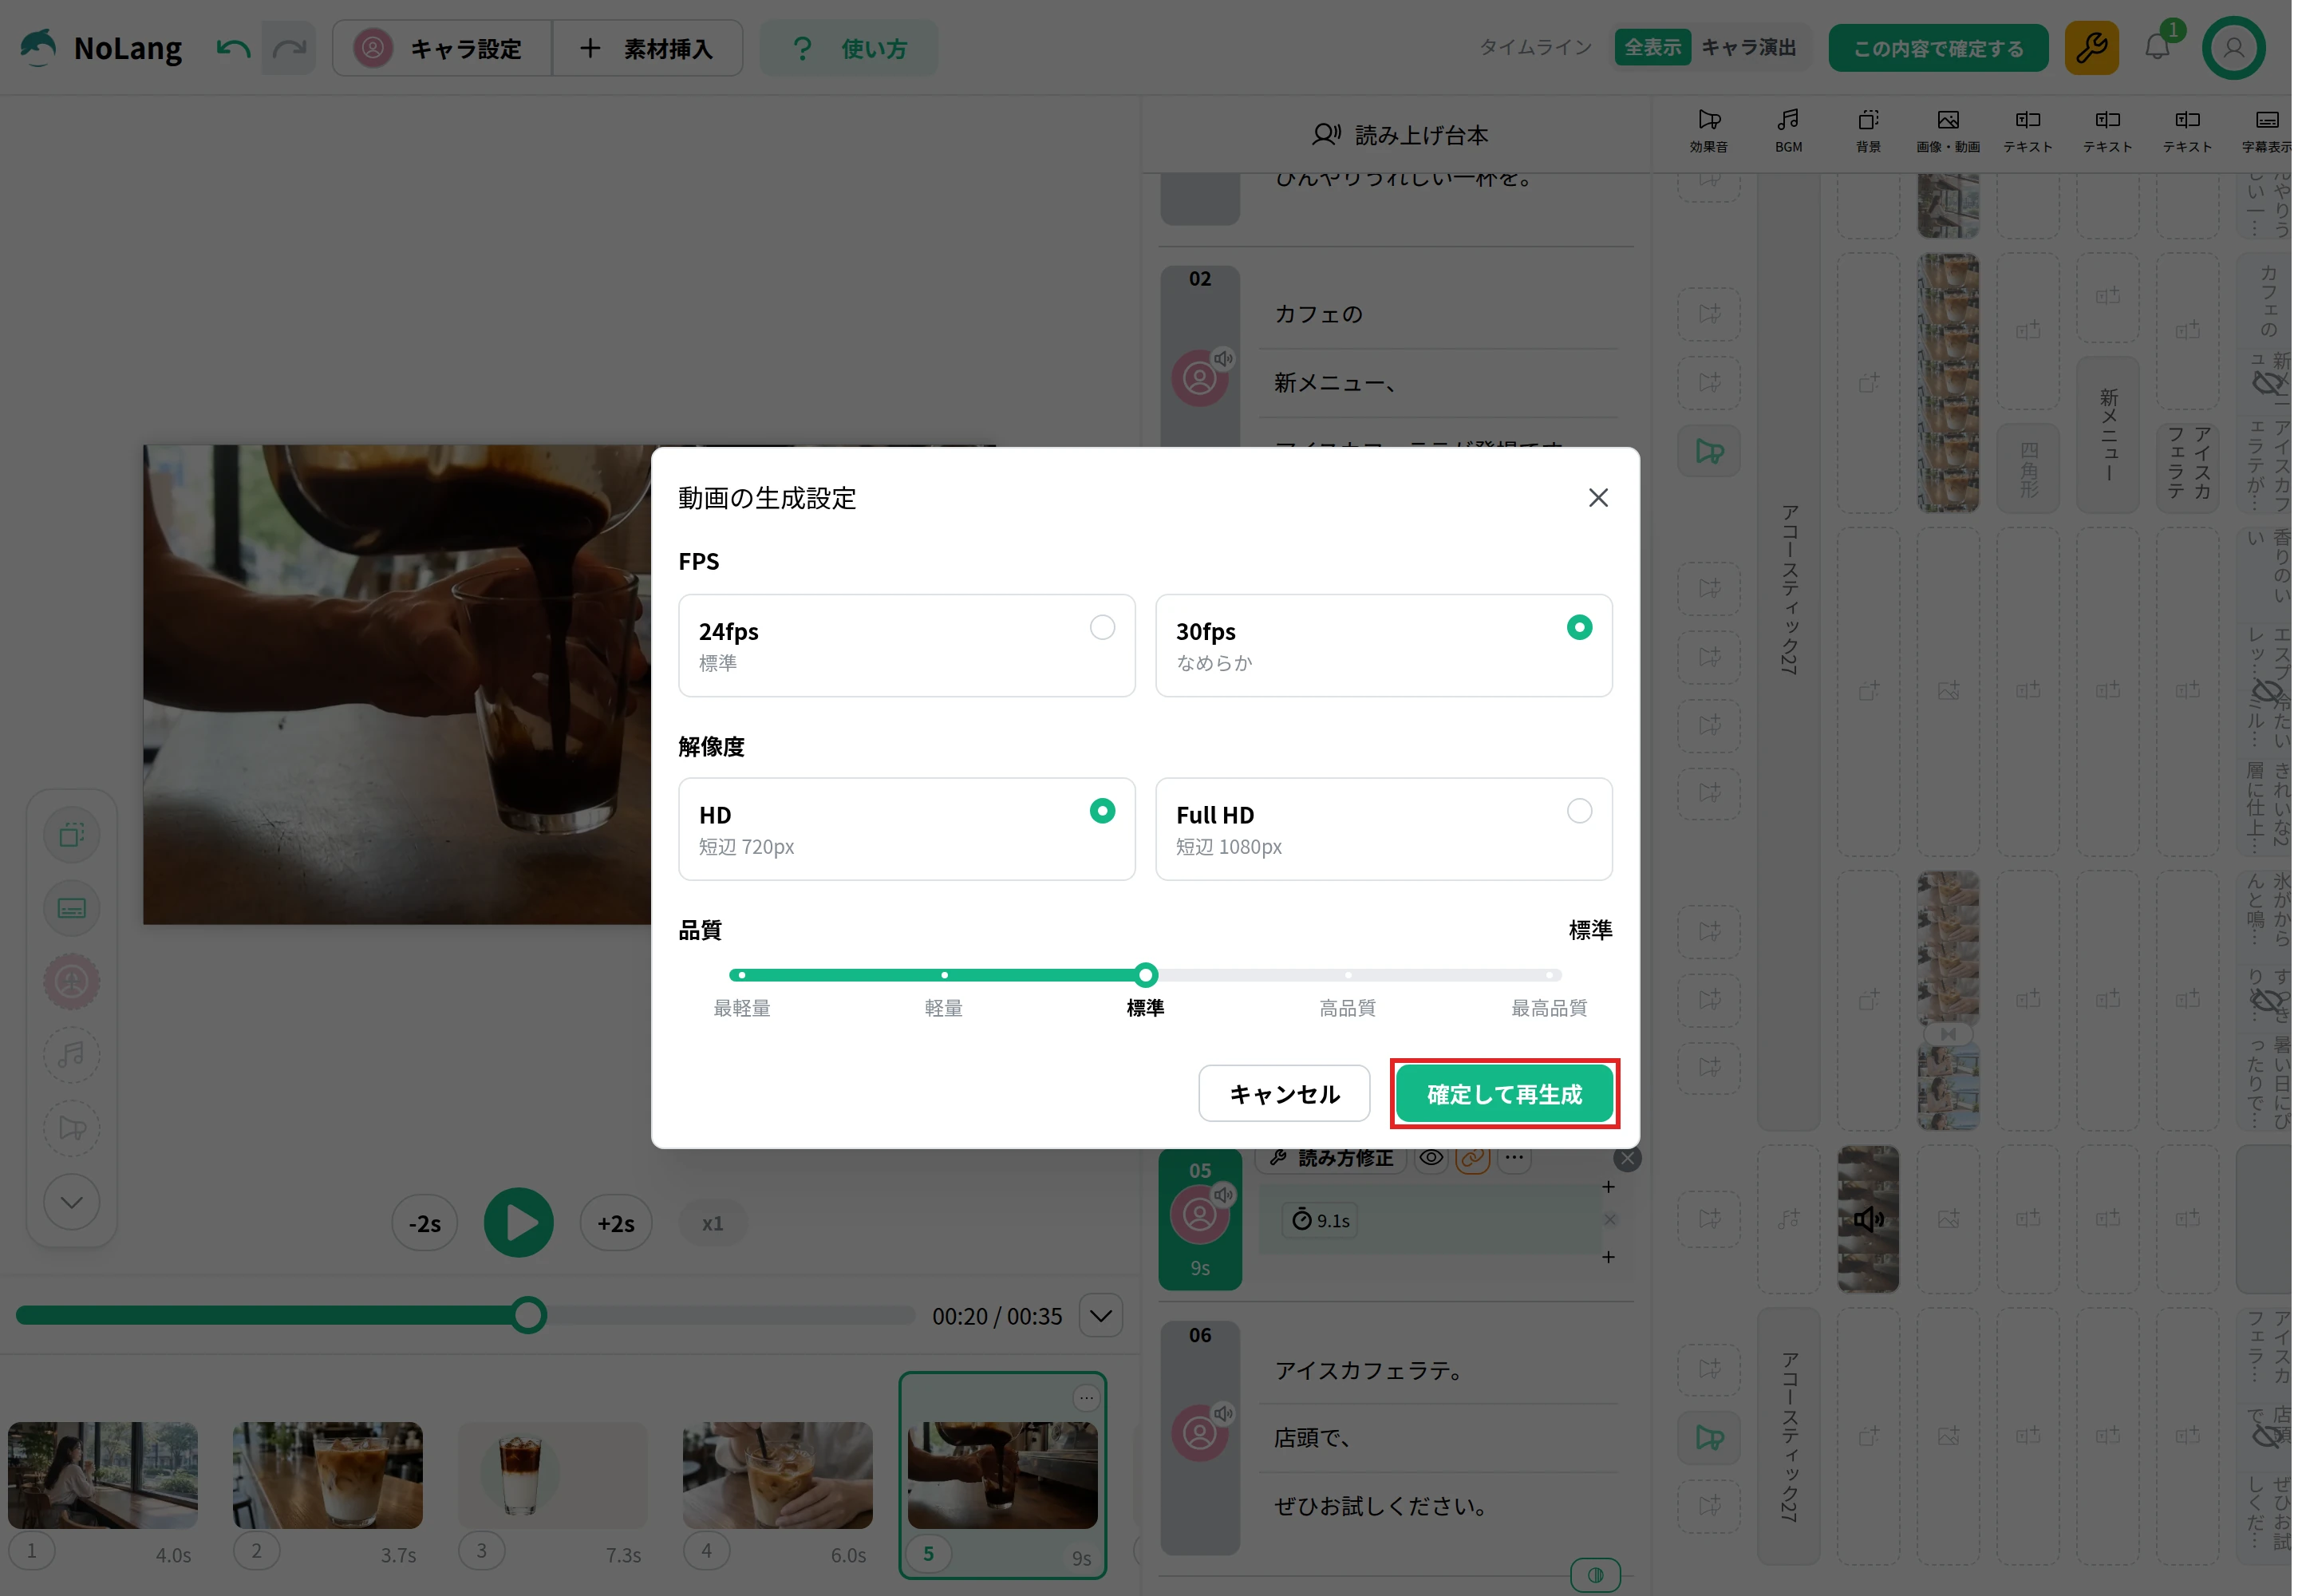Click the キャンセル button
Image resolution: width=2298 pixels, height=1596 pixels.
(1284, 1094)
